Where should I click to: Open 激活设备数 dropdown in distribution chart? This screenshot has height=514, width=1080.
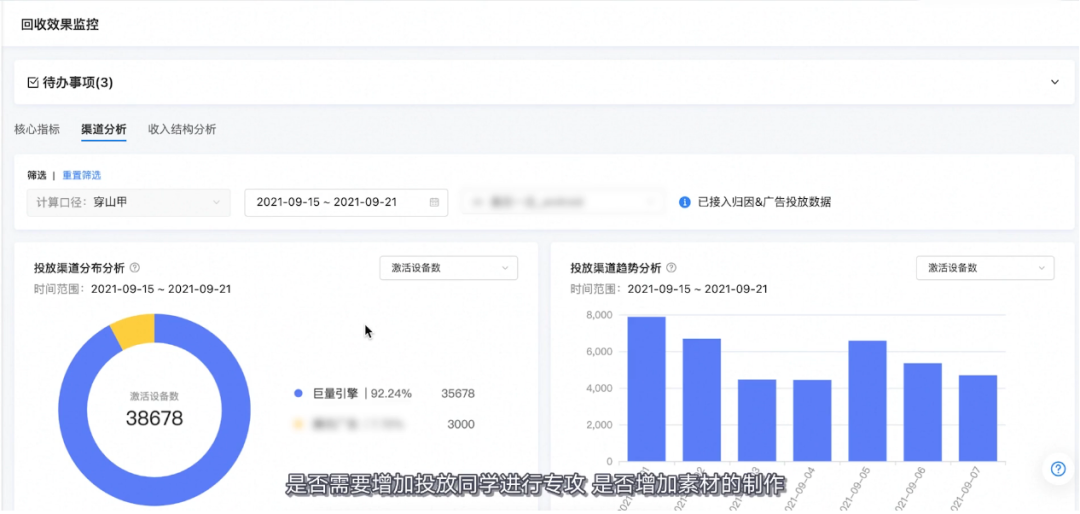click(x=448, y=268)
